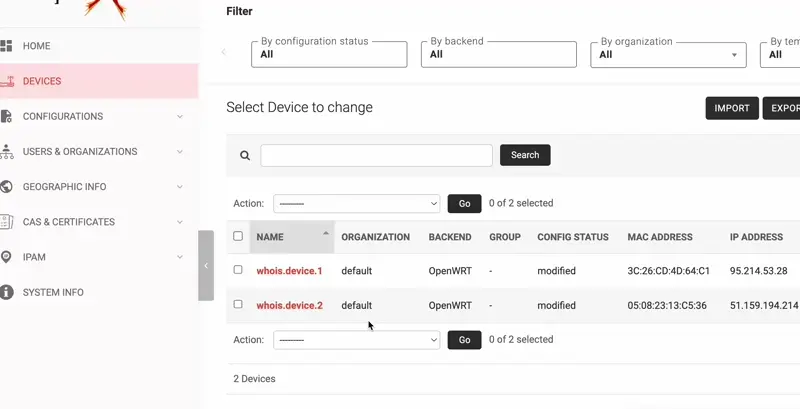Sort by the Backend column header
800x409 pixels.
coord(450,237)
